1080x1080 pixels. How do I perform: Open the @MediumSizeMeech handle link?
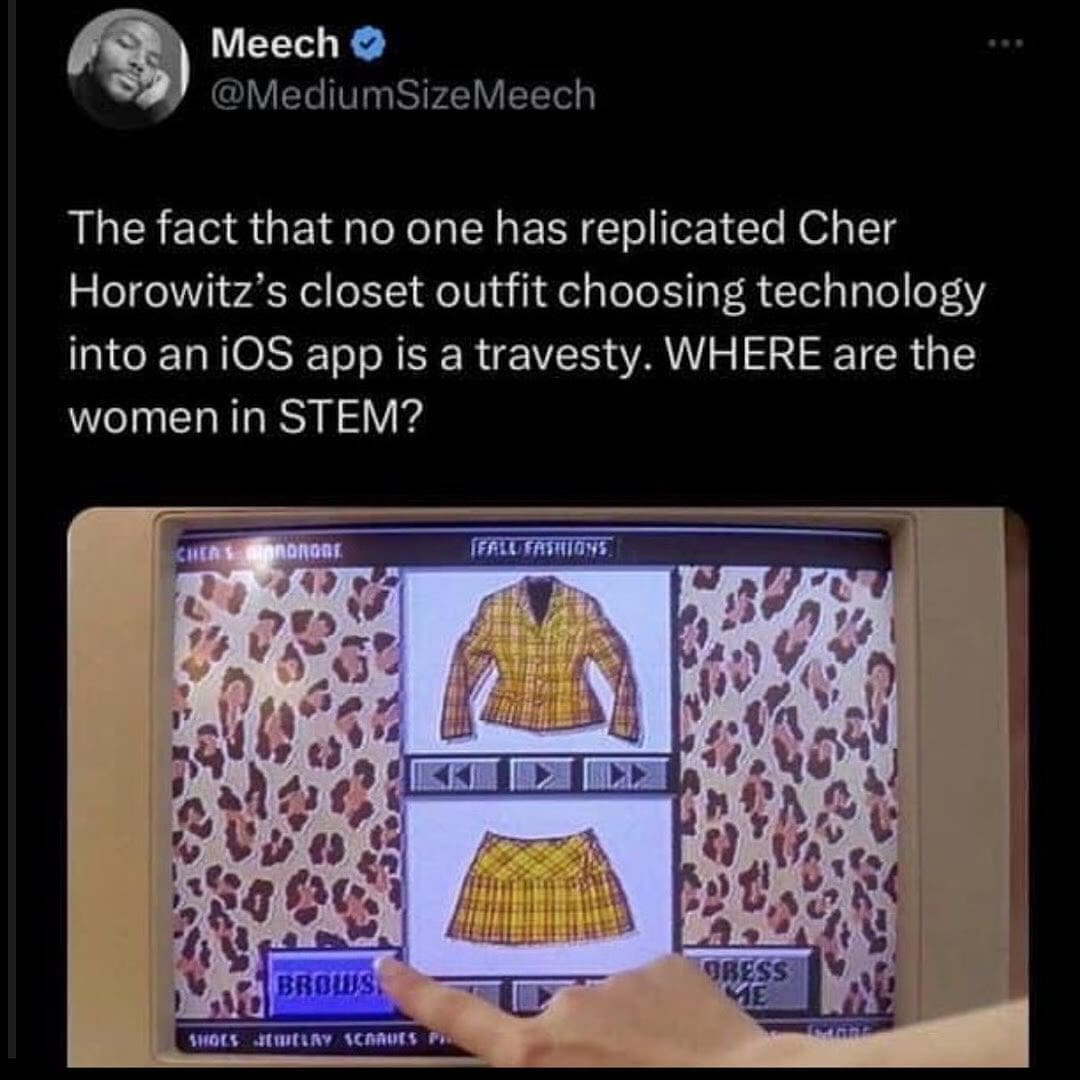point(403,95)
